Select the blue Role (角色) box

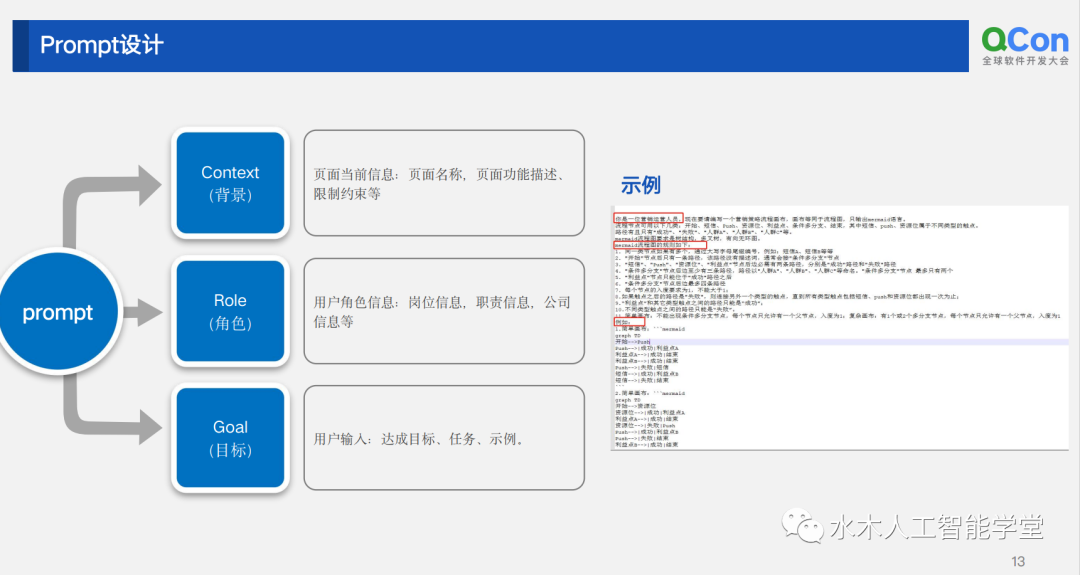[x=230, y=311]
